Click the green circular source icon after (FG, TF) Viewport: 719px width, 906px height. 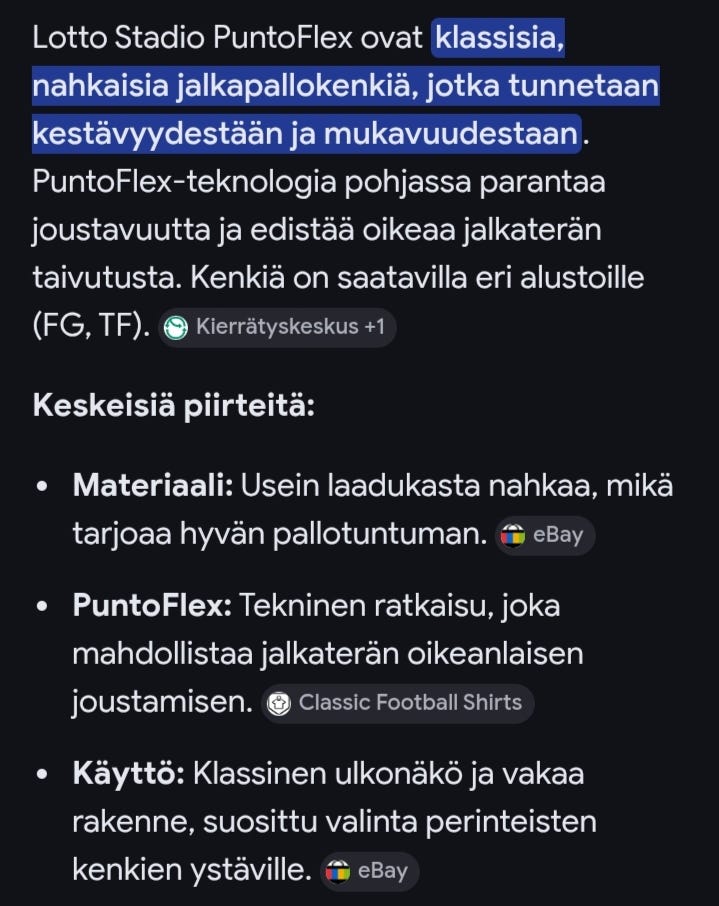click(x=176, y=327)
